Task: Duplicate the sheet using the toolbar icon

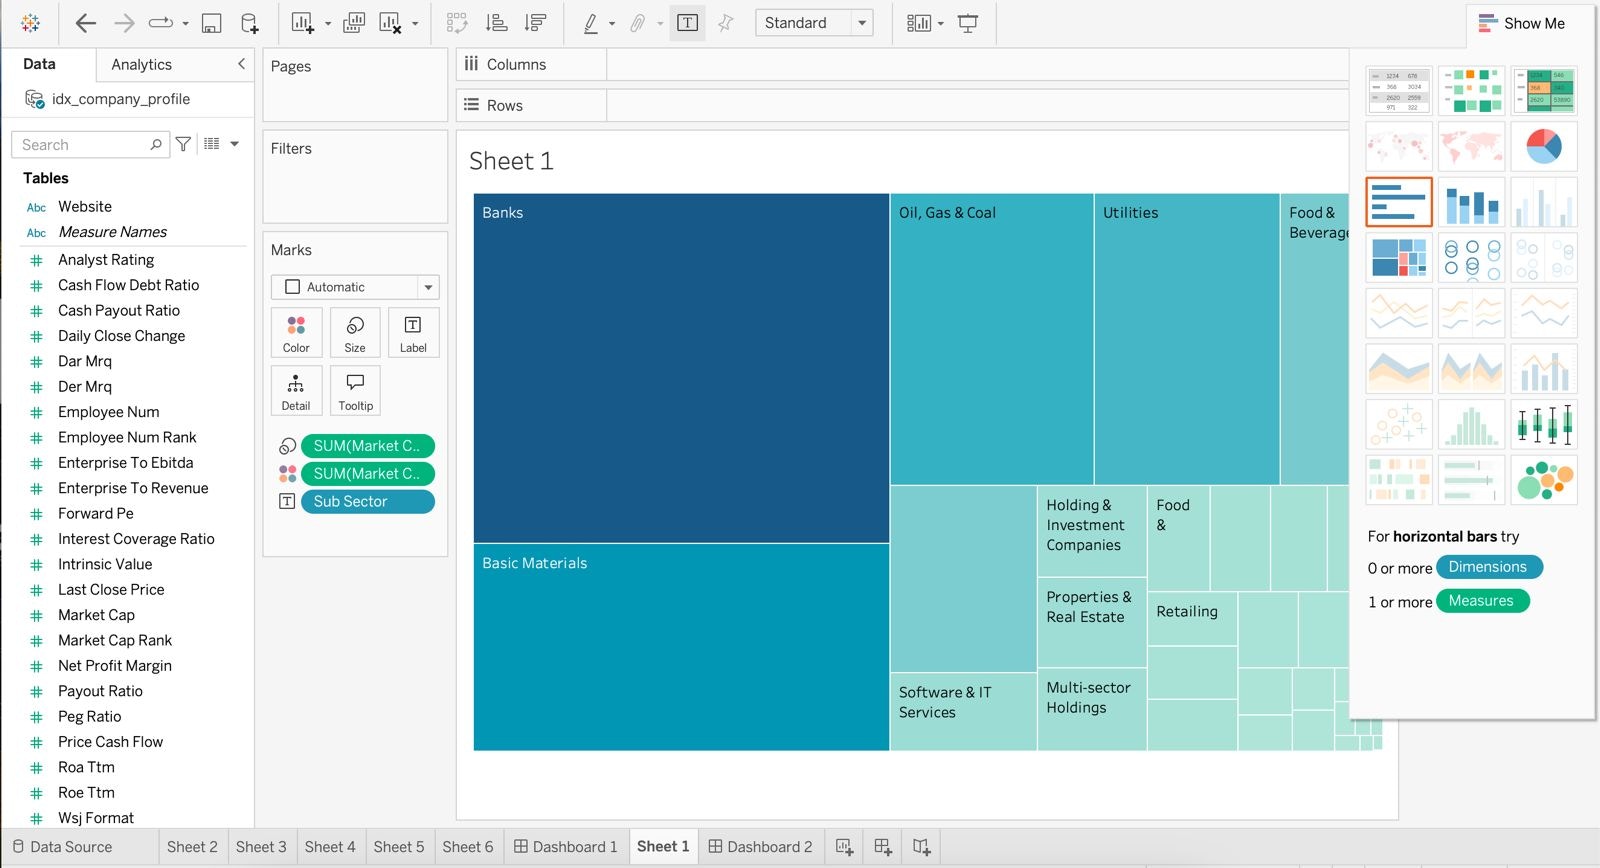Action: 354,23
